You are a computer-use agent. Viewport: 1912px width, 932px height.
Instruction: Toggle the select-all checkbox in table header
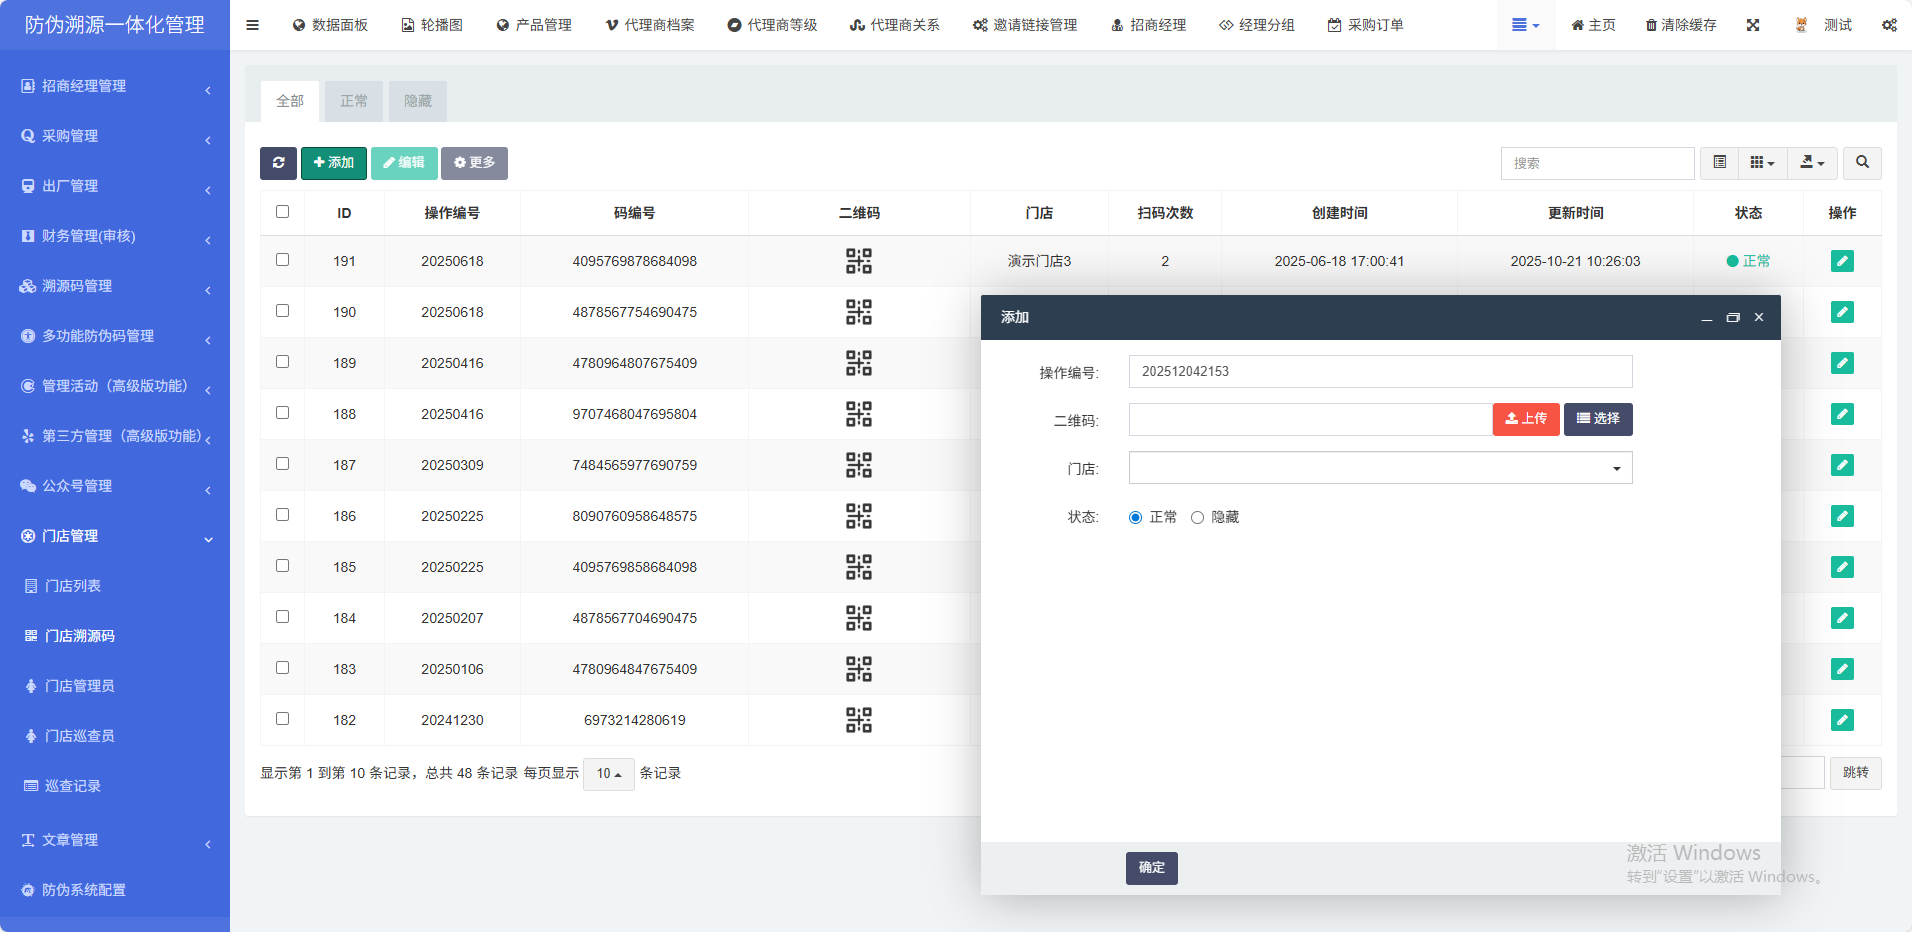tap(282, 212)
